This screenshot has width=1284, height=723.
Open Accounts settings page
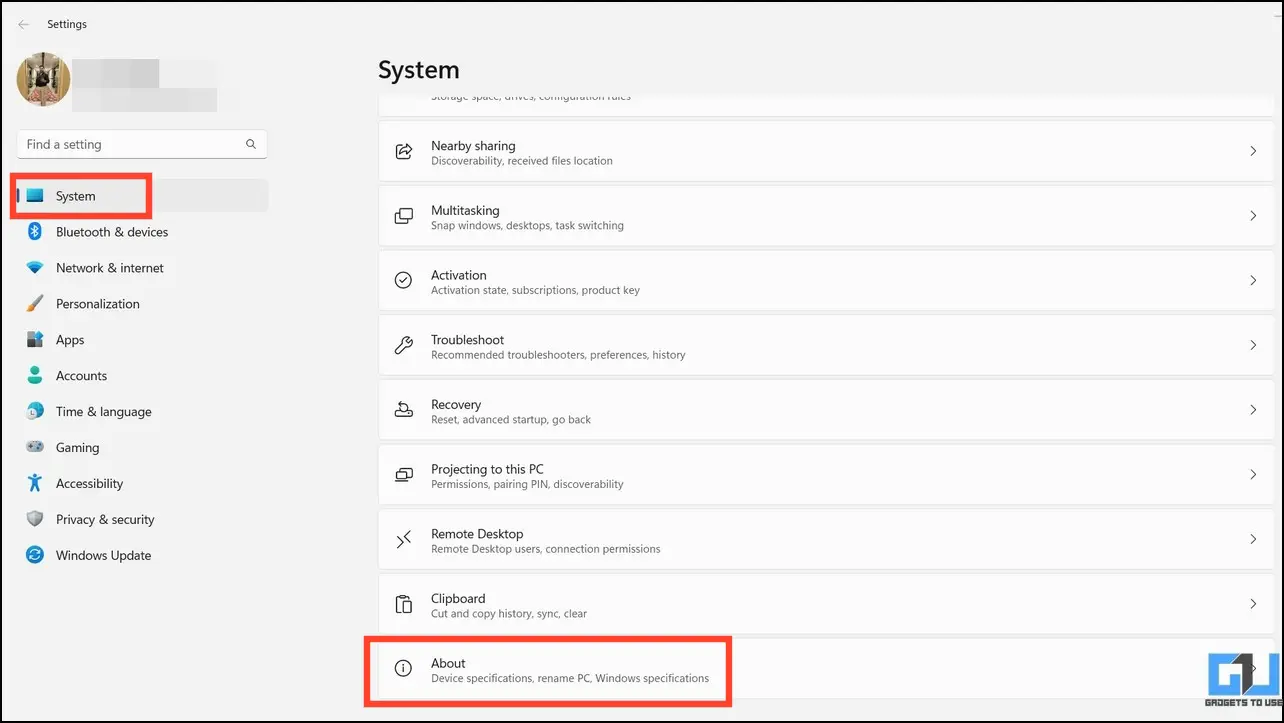pyautogui.click(x=142, y=376)
